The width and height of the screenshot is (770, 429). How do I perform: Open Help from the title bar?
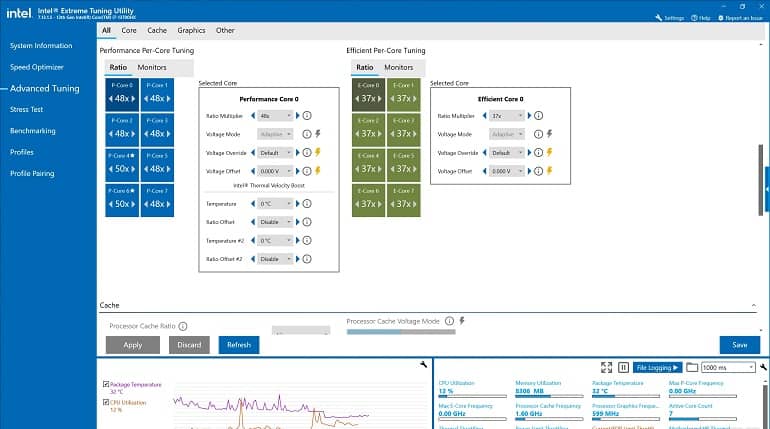(701, 18)
